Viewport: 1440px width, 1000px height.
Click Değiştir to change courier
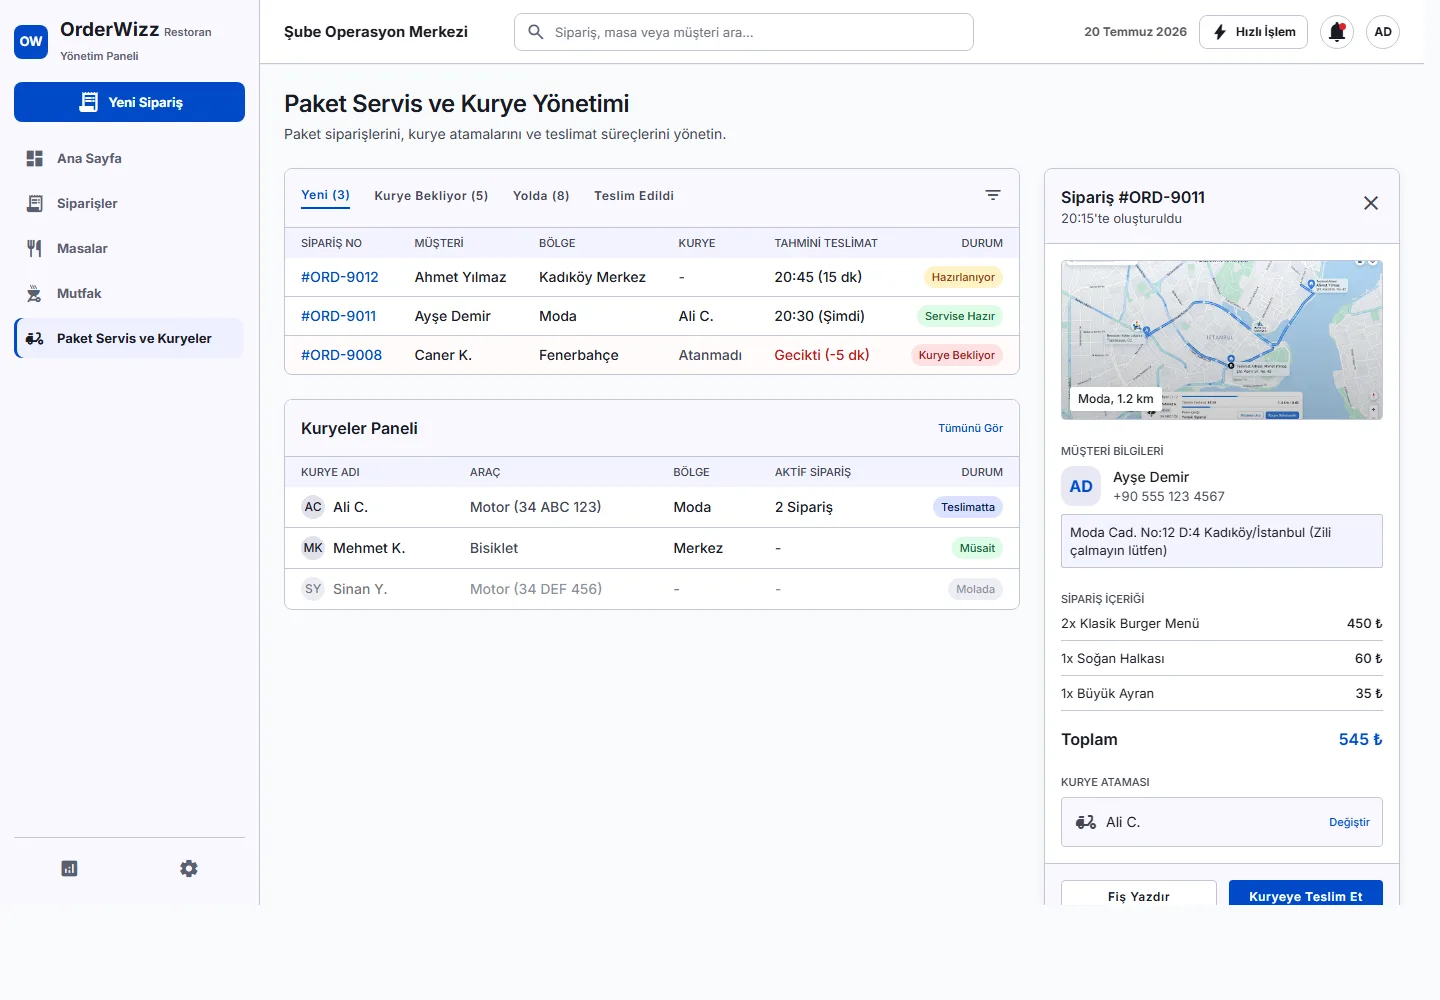1349,822
